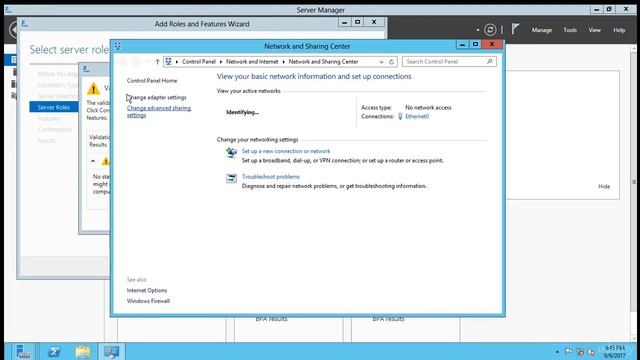Open the View menu in Server Manager

(594, 30)
